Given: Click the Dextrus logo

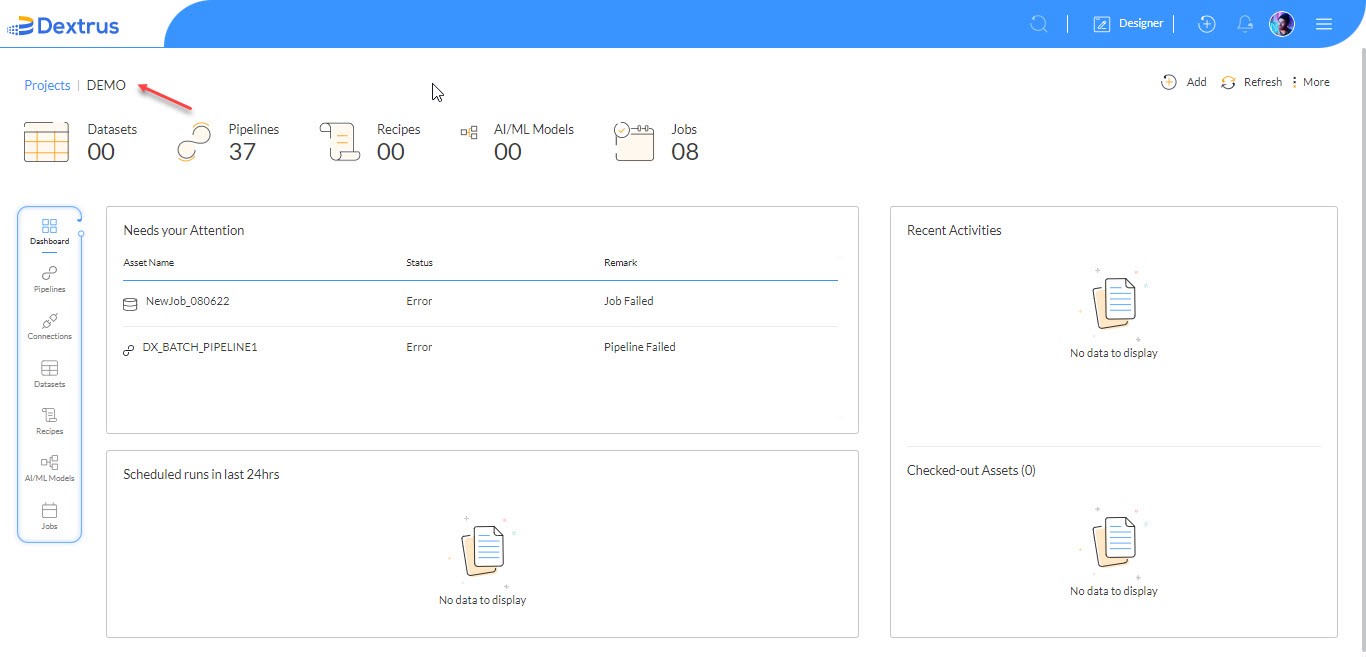Looking at the screenshot, I should click(x=62, y=25).
